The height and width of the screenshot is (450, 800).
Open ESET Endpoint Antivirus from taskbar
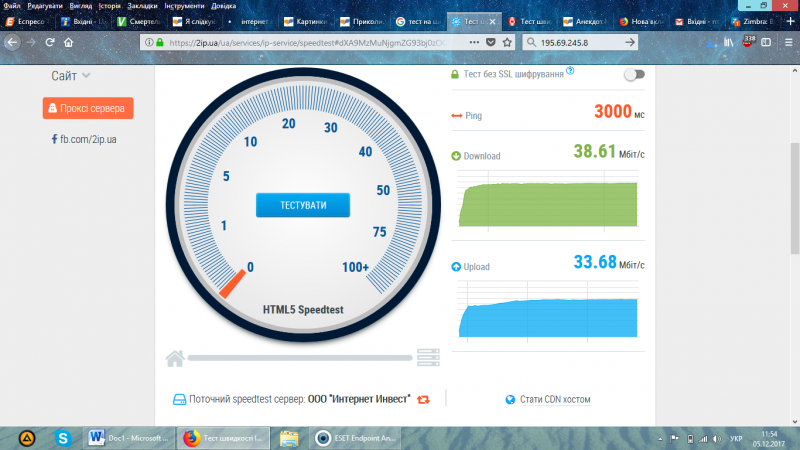pyautogui.click(x=350, y=437)
